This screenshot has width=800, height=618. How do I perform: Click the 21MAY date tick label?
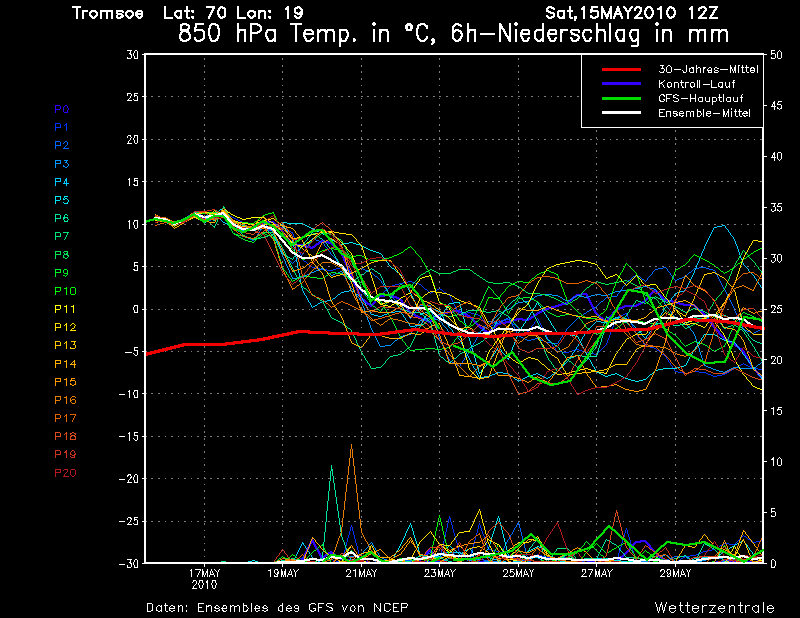click(361, 574)
